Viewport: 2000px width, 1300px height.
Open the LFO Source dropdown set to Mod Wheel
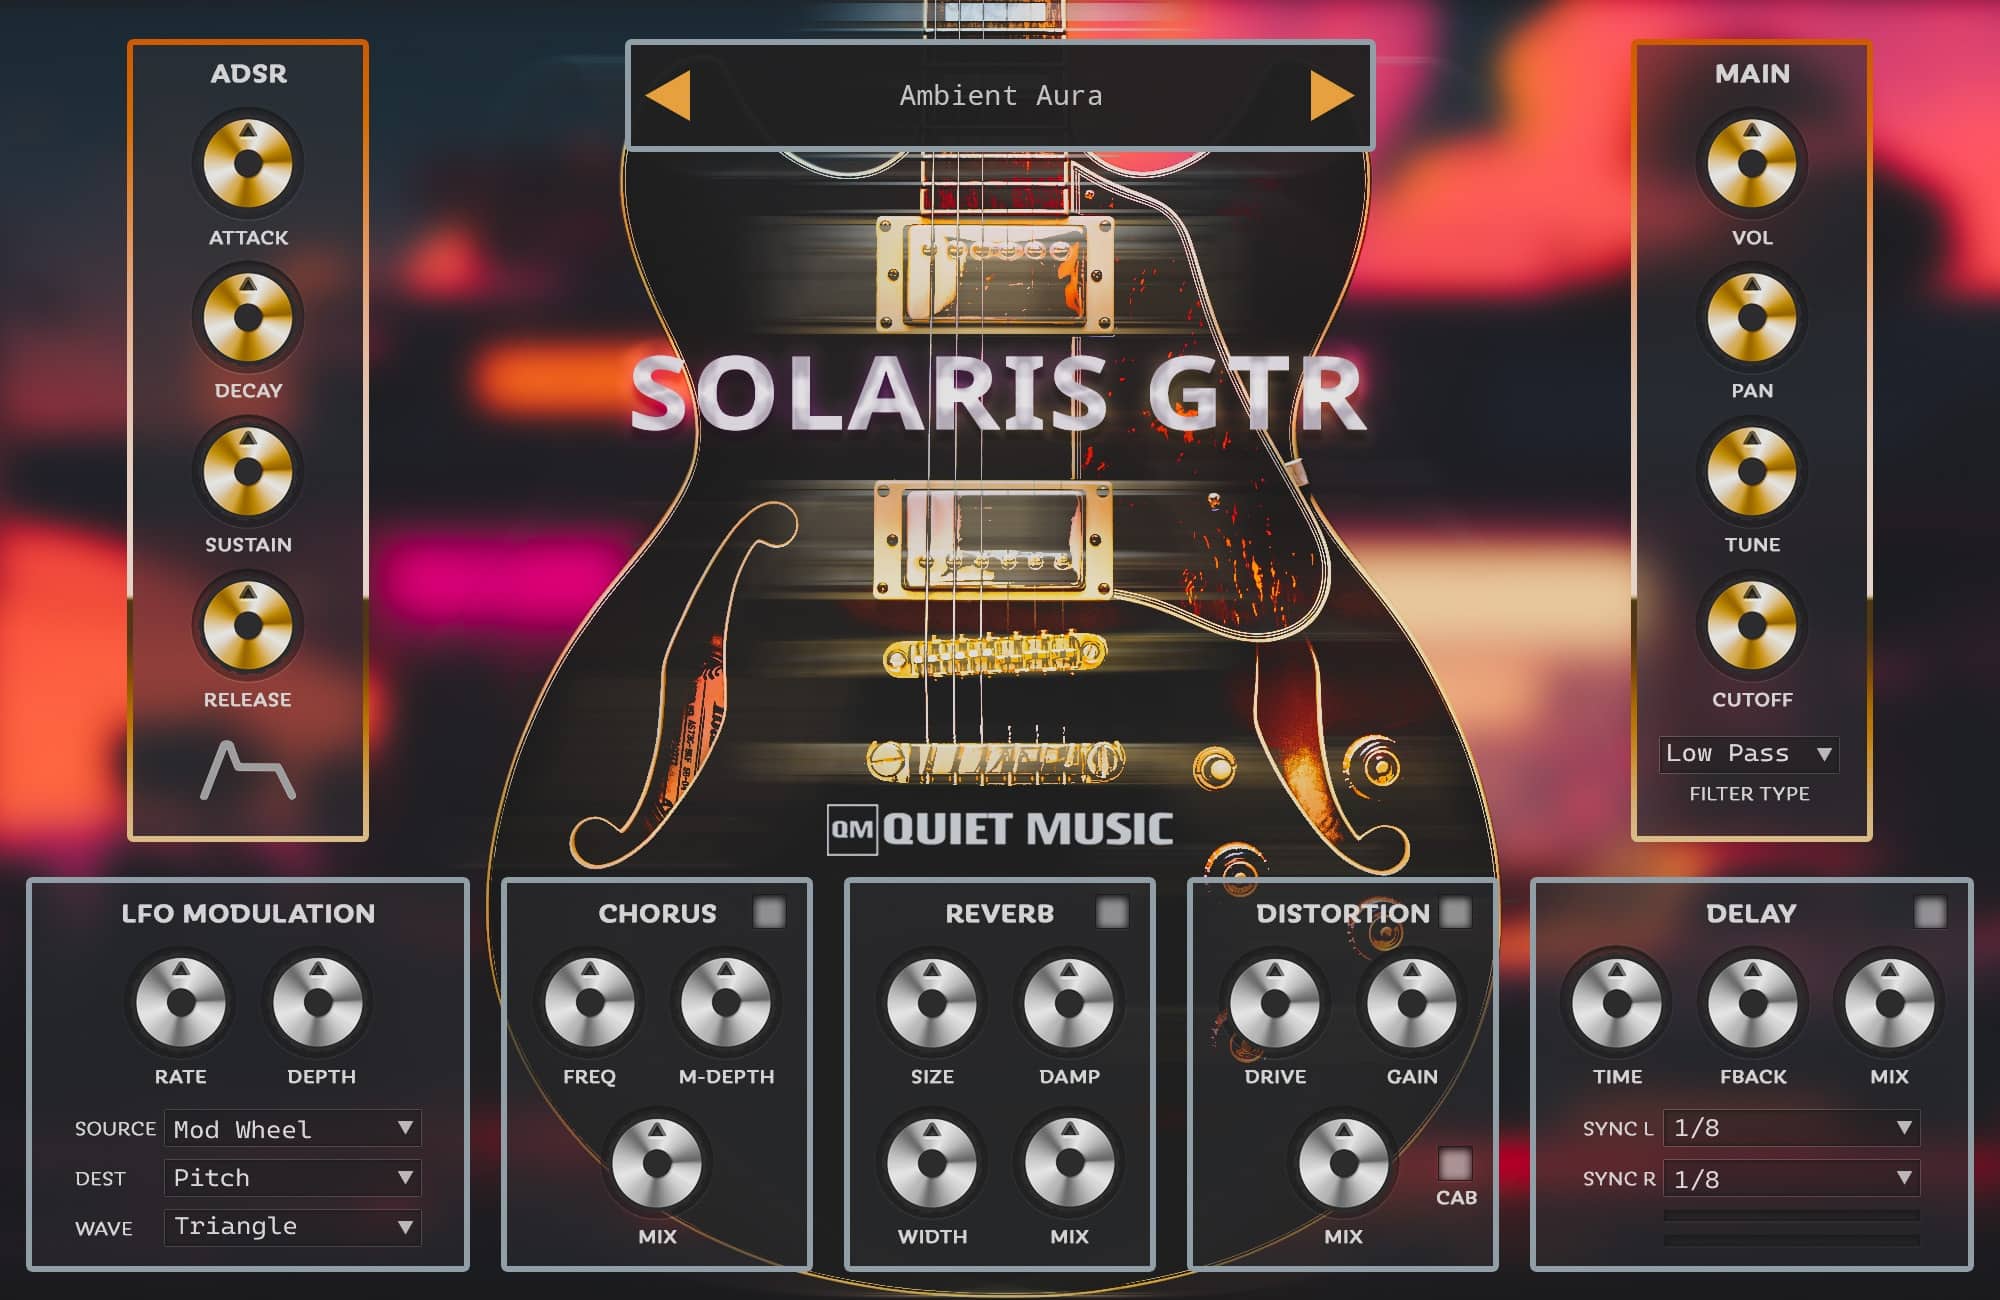pyautogui.click(x=292, y=1128)
